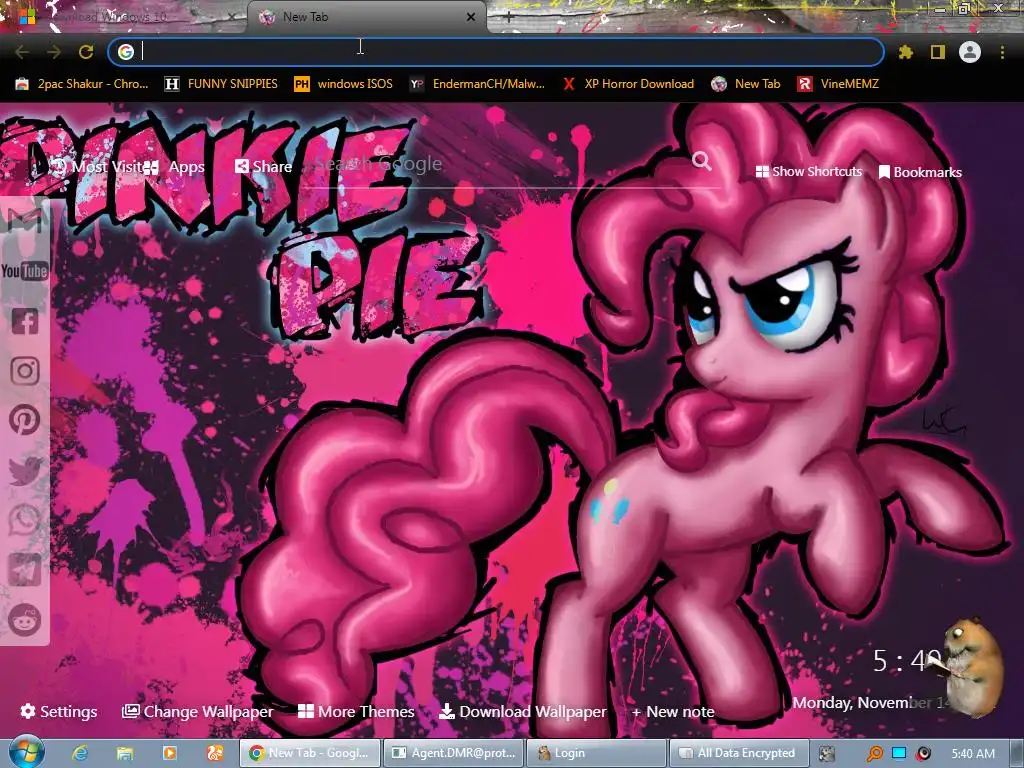The width and height of the screenshot is (1024, 768).
Task: Switch to the New Tab browser tab
Action: tap(366, 17)
